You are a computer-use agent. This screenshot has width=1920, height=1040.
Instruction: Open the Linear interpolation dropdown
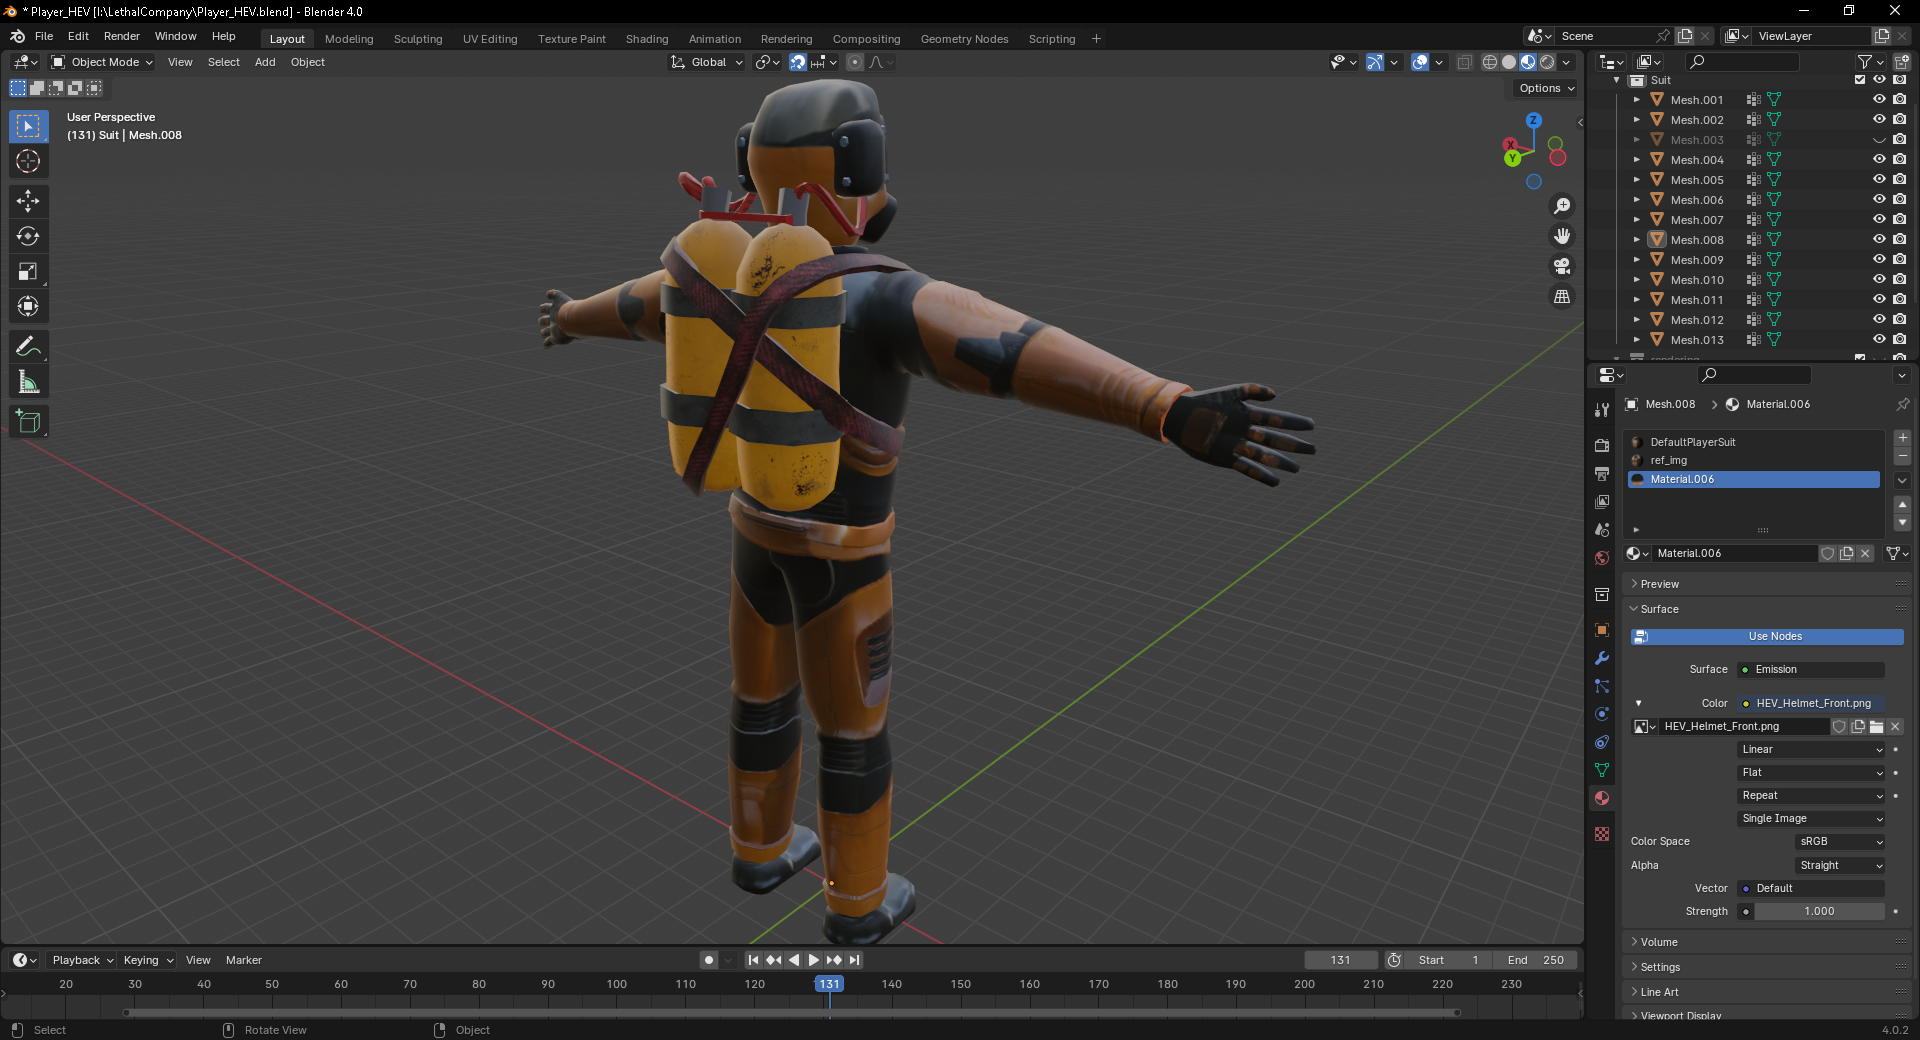pyautogui.click(x=1811, y=750)
